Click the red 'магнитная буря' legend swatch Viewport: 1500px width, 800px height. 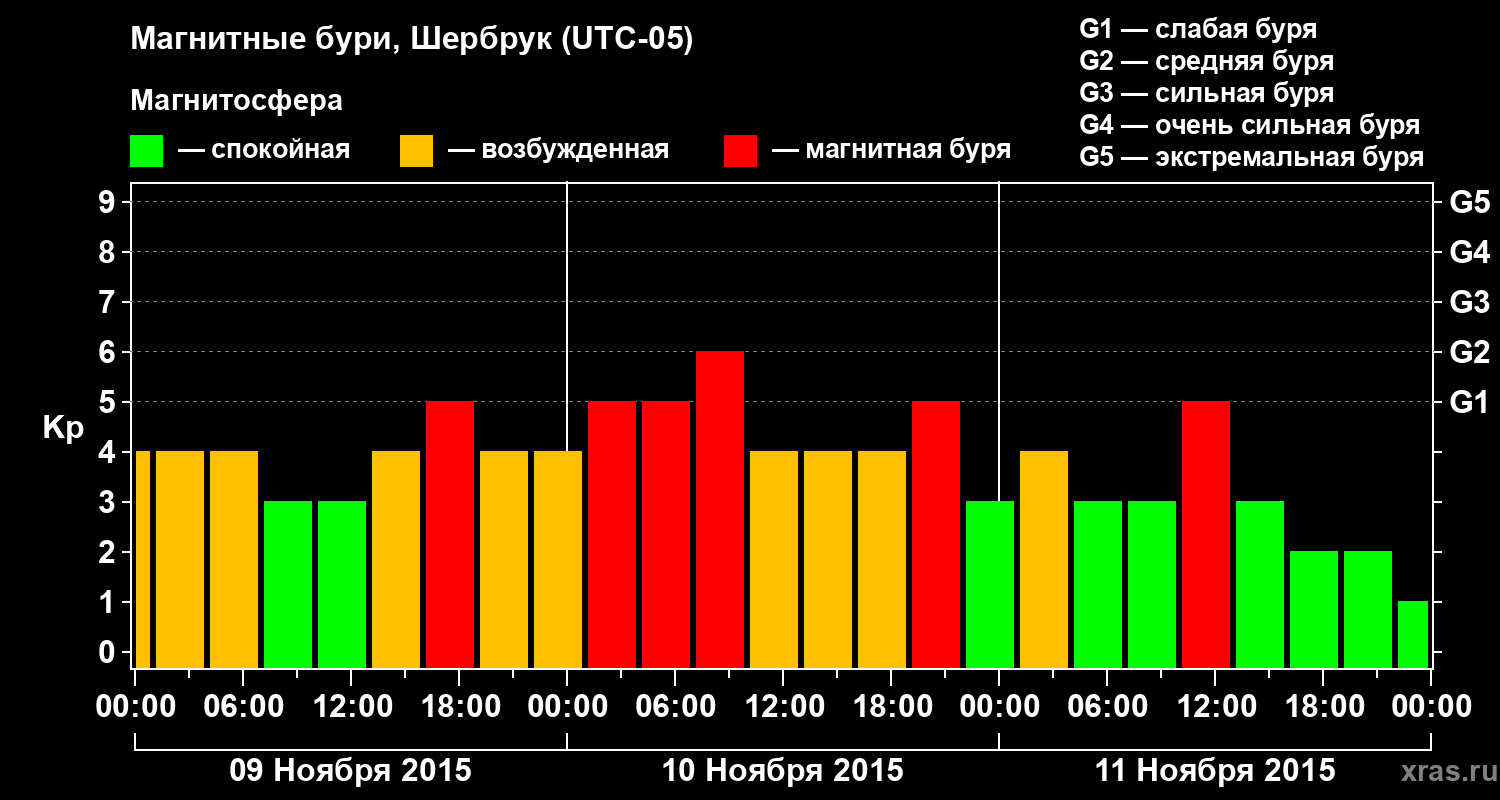point(741,151)
